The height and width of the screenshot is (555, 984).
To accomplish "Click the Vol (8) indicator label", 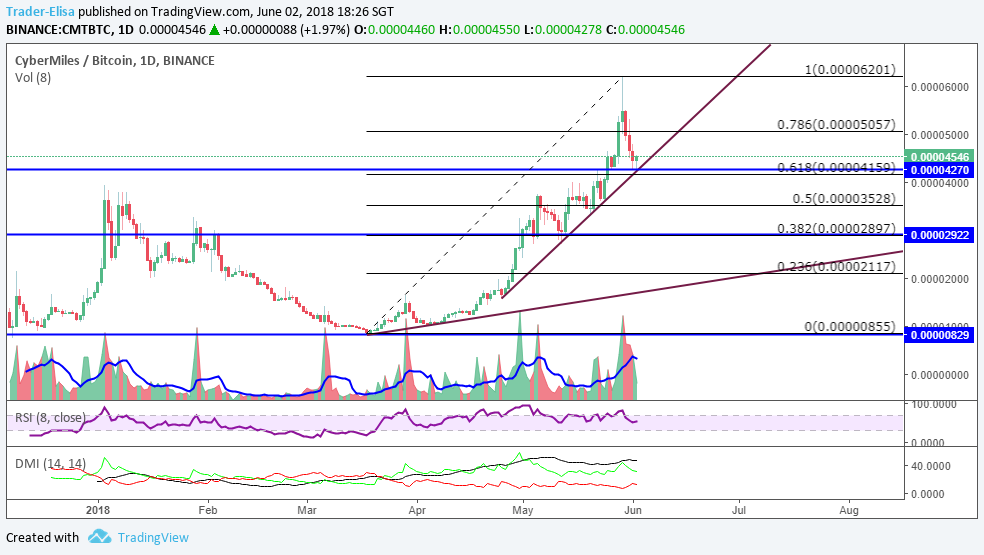I will 33,78.
